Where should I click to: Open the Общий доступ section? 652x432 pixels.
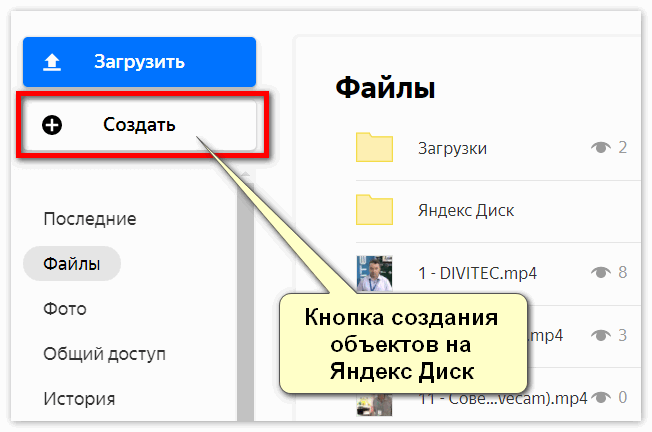104,354
